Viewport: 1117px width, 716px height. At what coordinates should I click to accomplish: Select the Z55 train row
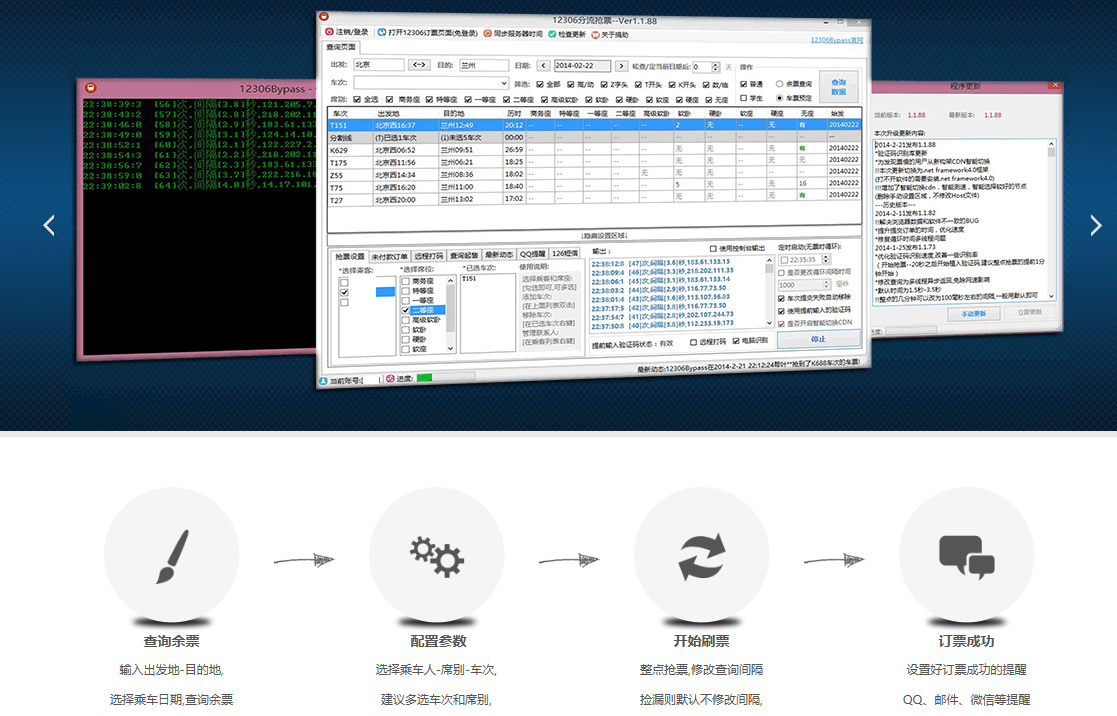594,174
